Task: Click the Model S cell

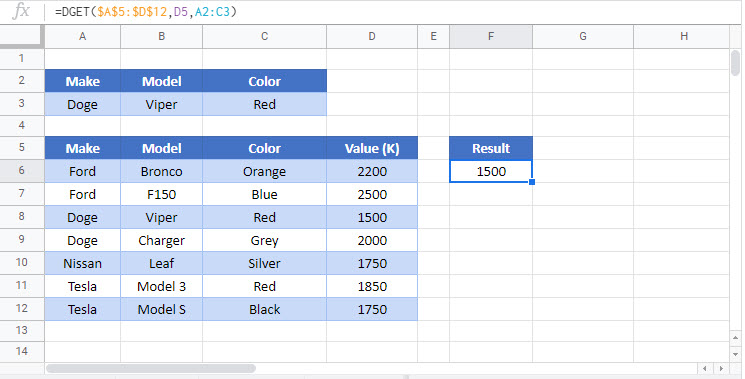Action: point(162,309)
